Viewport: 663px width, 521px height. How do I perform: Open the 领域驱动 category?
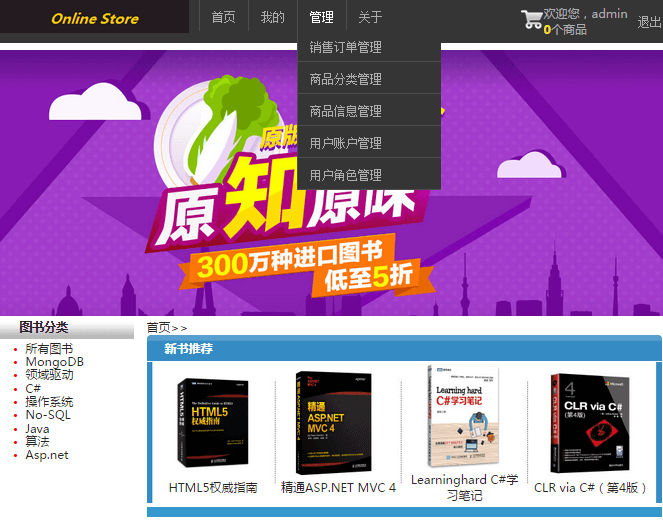click(x=49, y=375)
